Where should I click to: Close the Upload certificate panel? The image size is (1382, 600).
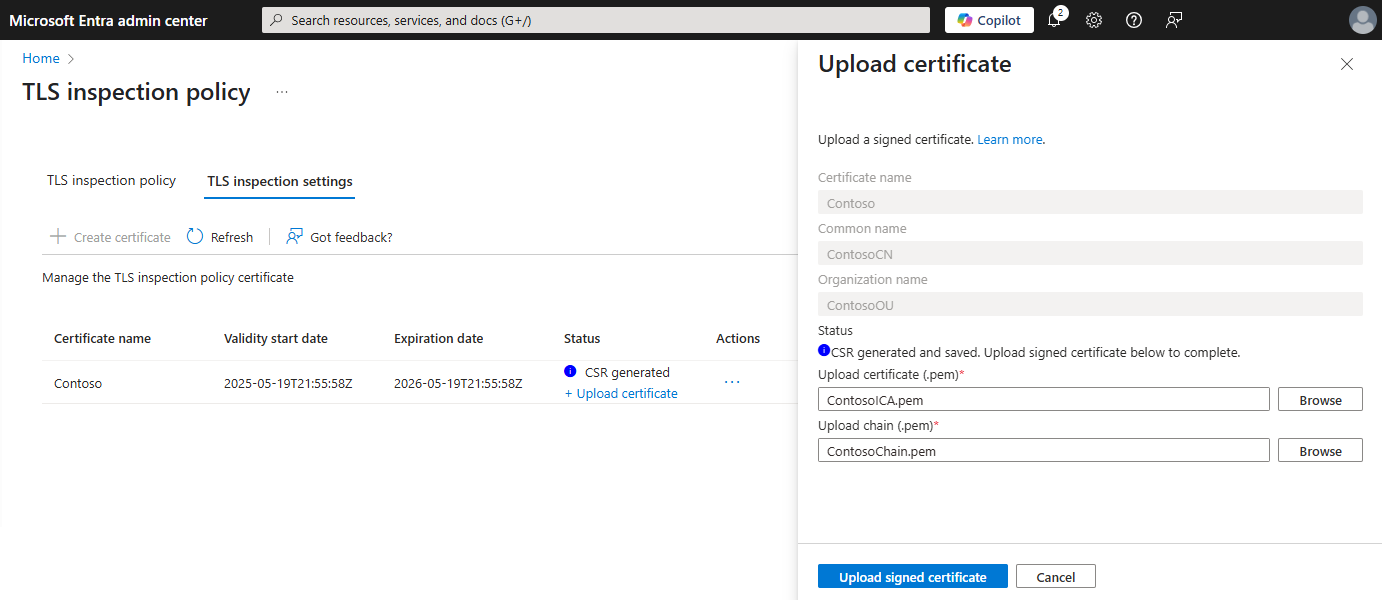[x=1347, y=64]
